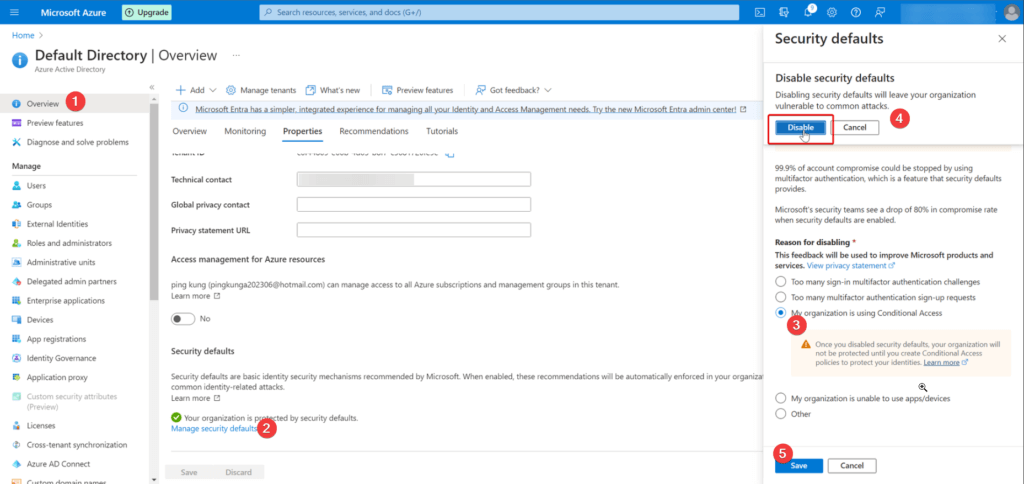The height and width of the screenshot is (484, 1024).
Task: Click the Devices icon in sidebar
Action: click(17, 320)
